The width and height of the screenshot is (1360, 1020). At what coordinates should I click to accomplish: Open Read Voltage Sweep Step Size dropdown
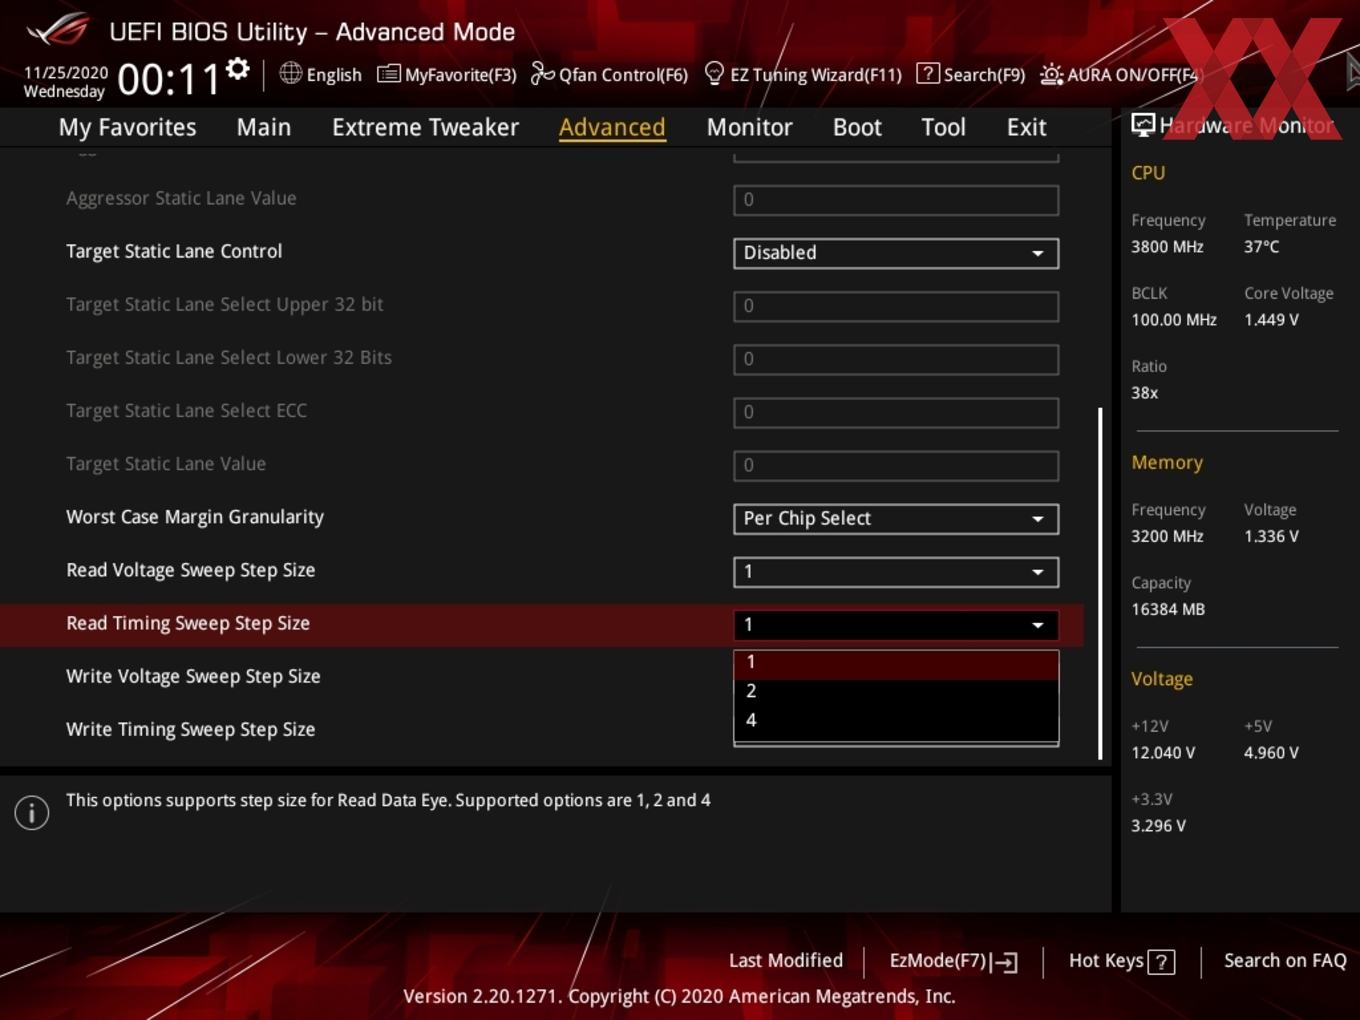896,572
